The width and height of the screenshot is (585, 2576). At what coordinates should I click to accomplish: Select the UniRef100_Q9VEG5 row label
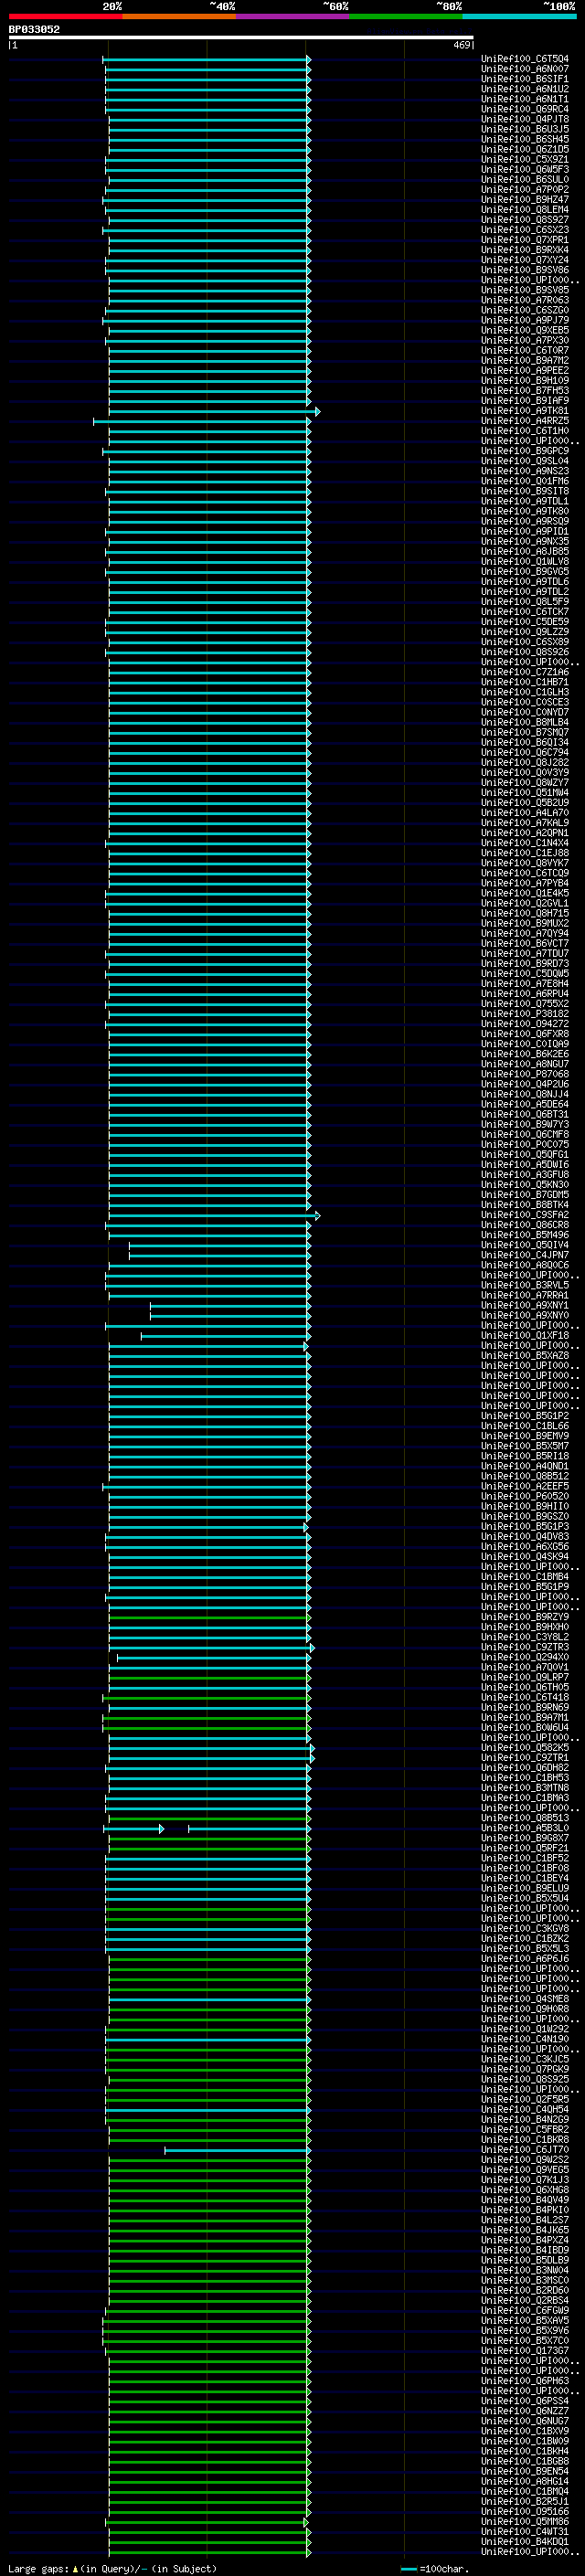click(x=525, y=2170)
